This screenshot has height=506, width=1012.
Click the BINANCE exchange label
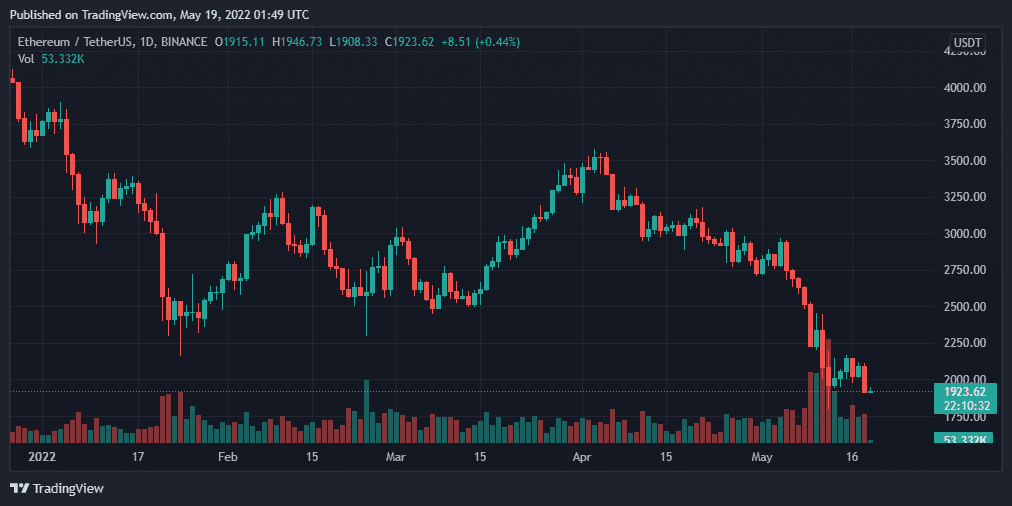(x=187, y=42)
